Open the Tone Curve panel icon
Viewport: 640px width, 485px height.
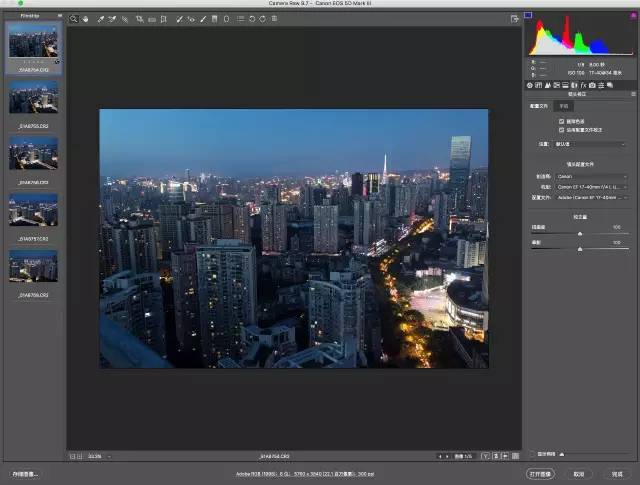[x=540, y=85]
